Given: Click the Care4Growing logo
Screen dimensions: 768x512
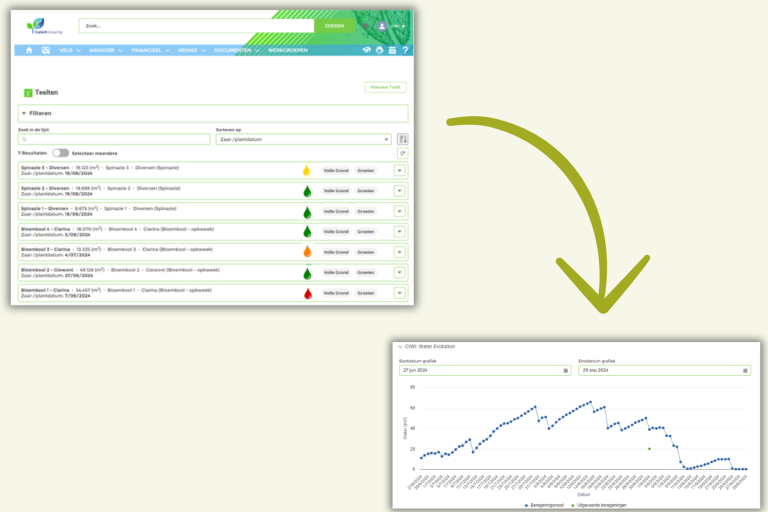Looking at the screenshot, I should click(x=44, y=26).
